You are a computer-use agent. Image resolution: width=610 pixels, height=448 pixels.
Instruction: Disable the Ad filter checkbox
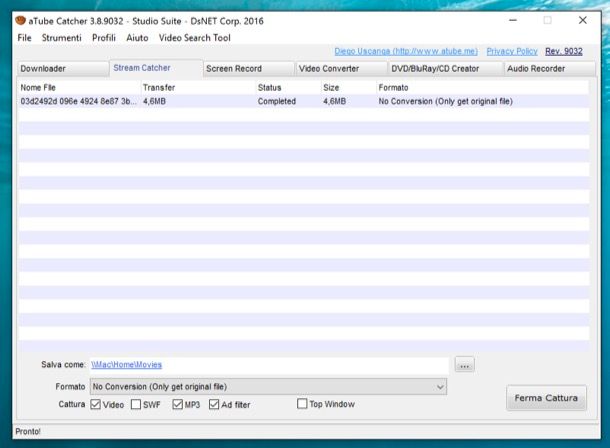click(x=214, y=405)
